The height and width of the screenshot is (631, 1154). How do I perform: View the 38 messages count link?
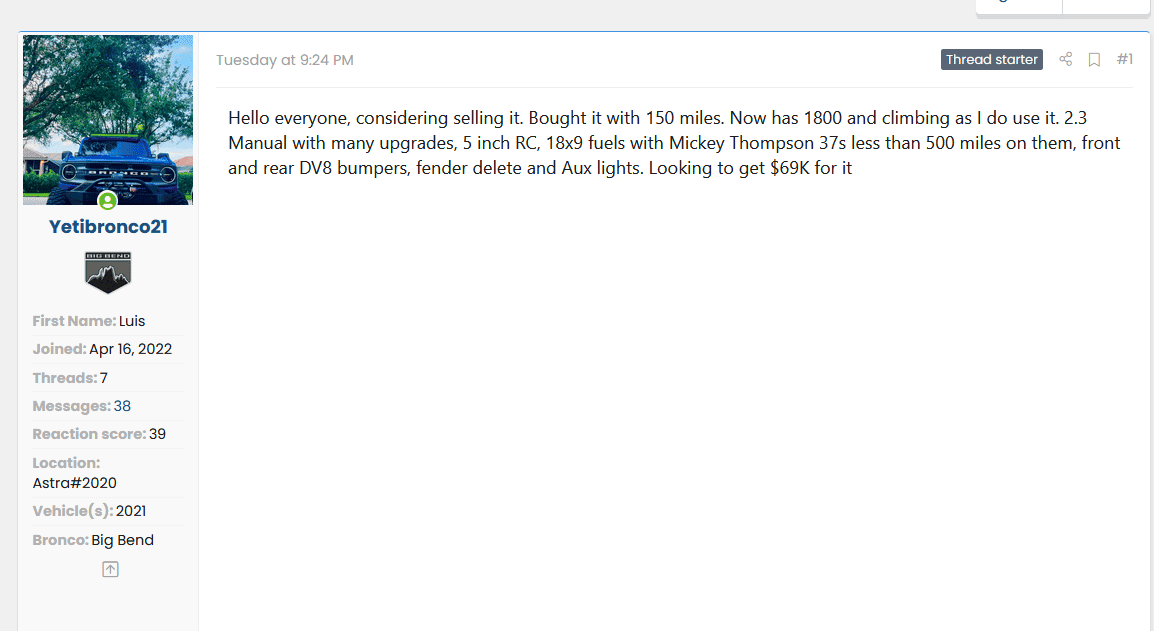[122, 406]
